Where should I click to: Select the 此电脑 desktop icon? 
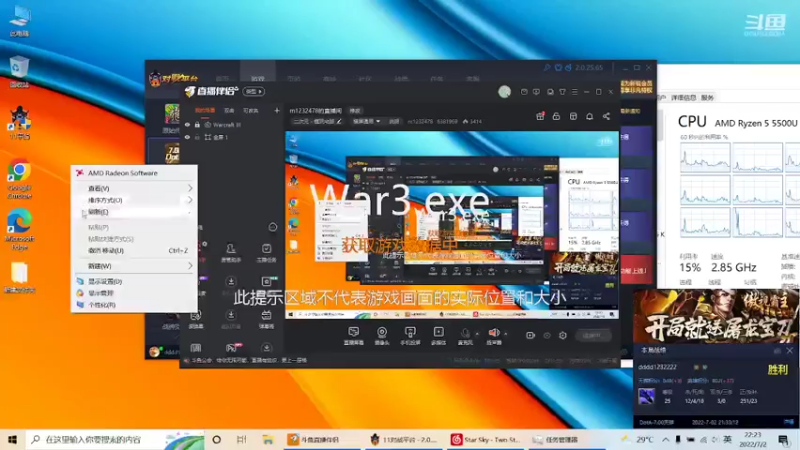tap(19, 21)
